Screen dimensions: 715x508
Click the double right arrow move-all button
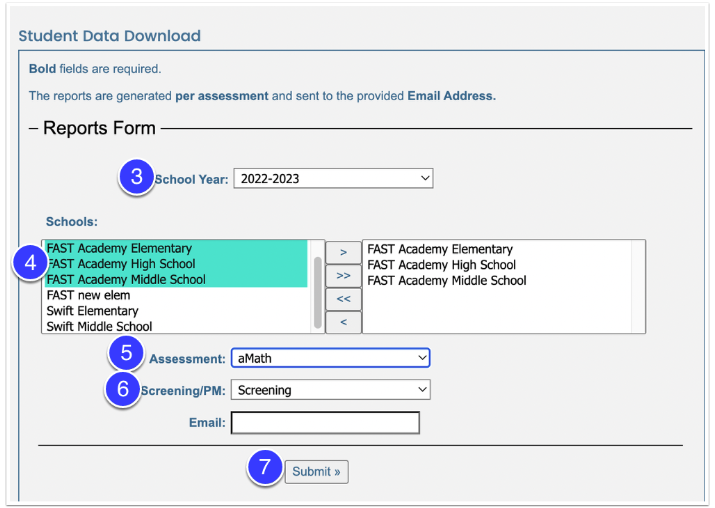point(343,275)
